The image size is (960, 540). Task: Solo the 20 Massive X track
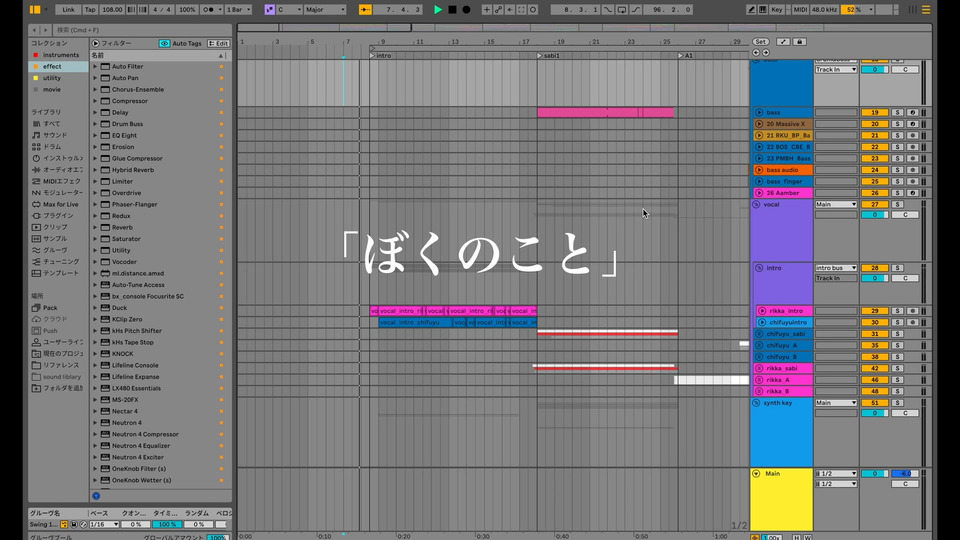click(897, 124)
